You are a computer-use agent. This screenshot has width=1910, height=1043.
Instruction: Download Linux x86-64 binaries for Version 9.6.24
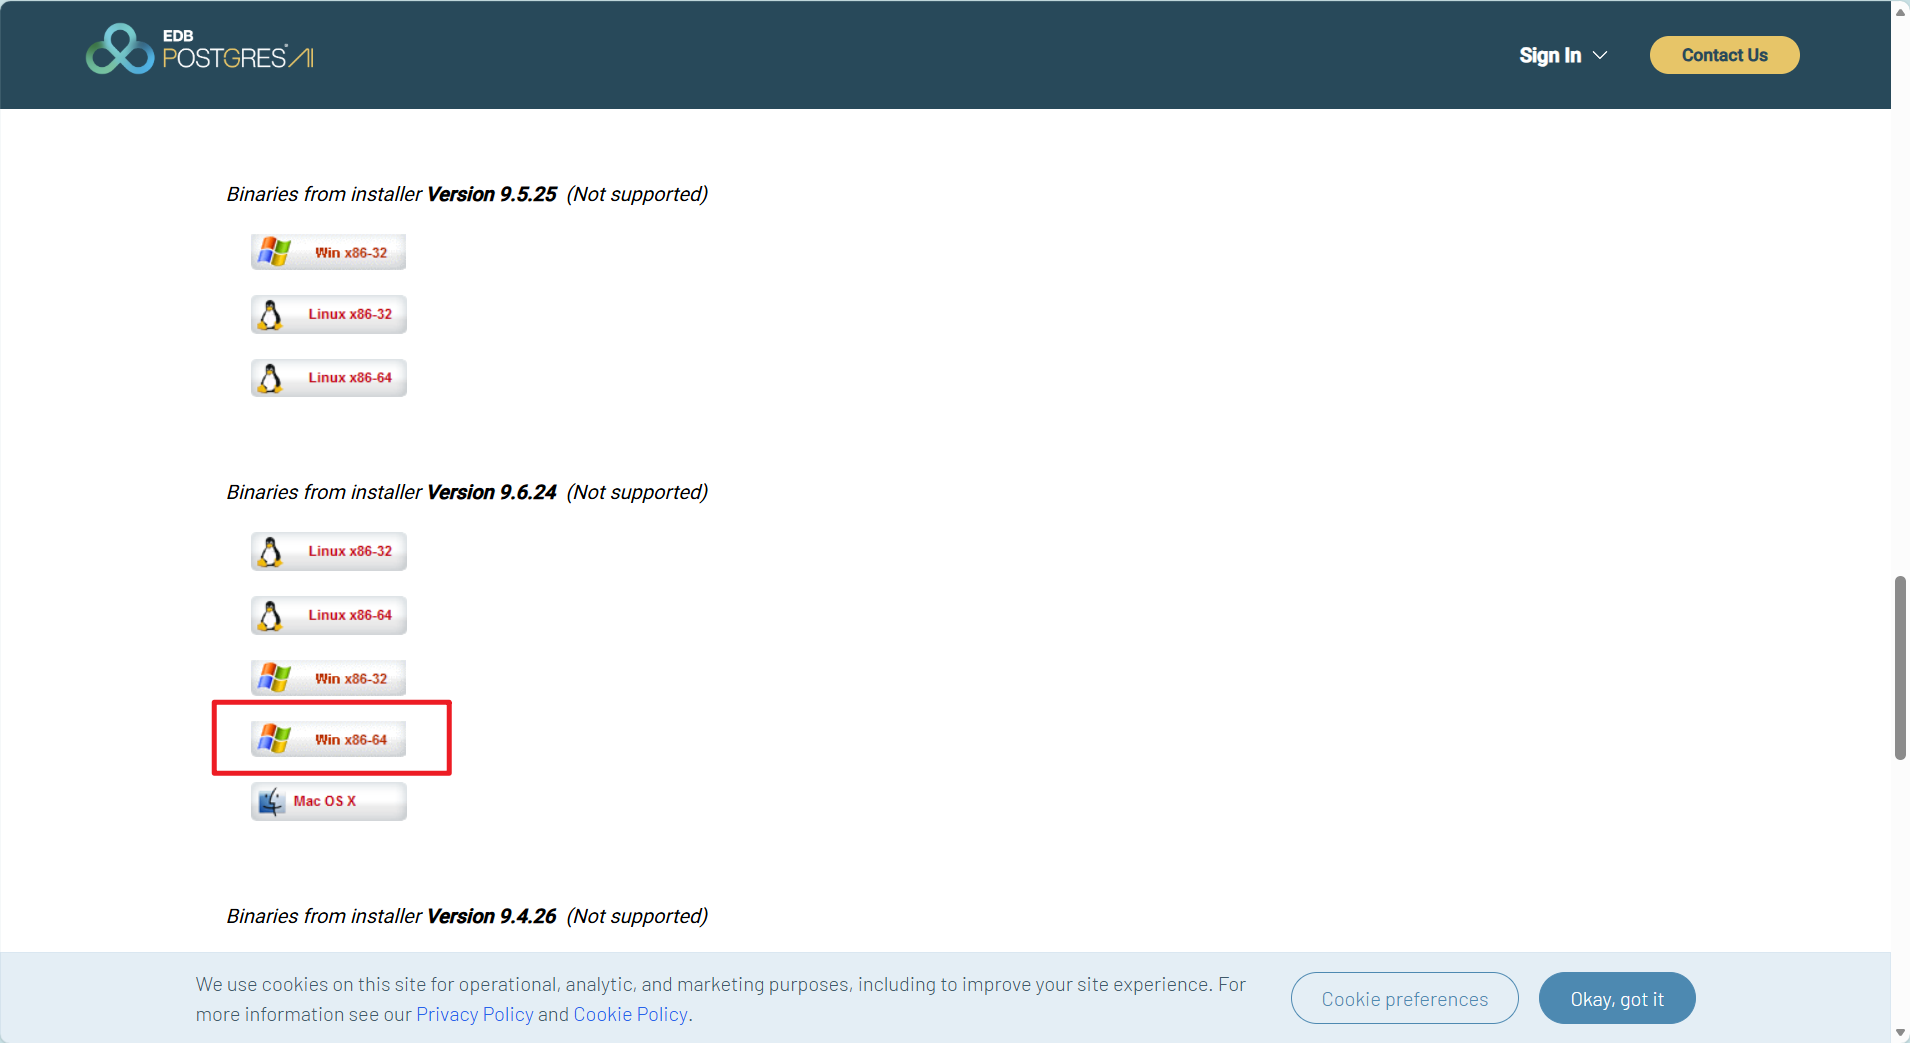[x=328, y=614]
